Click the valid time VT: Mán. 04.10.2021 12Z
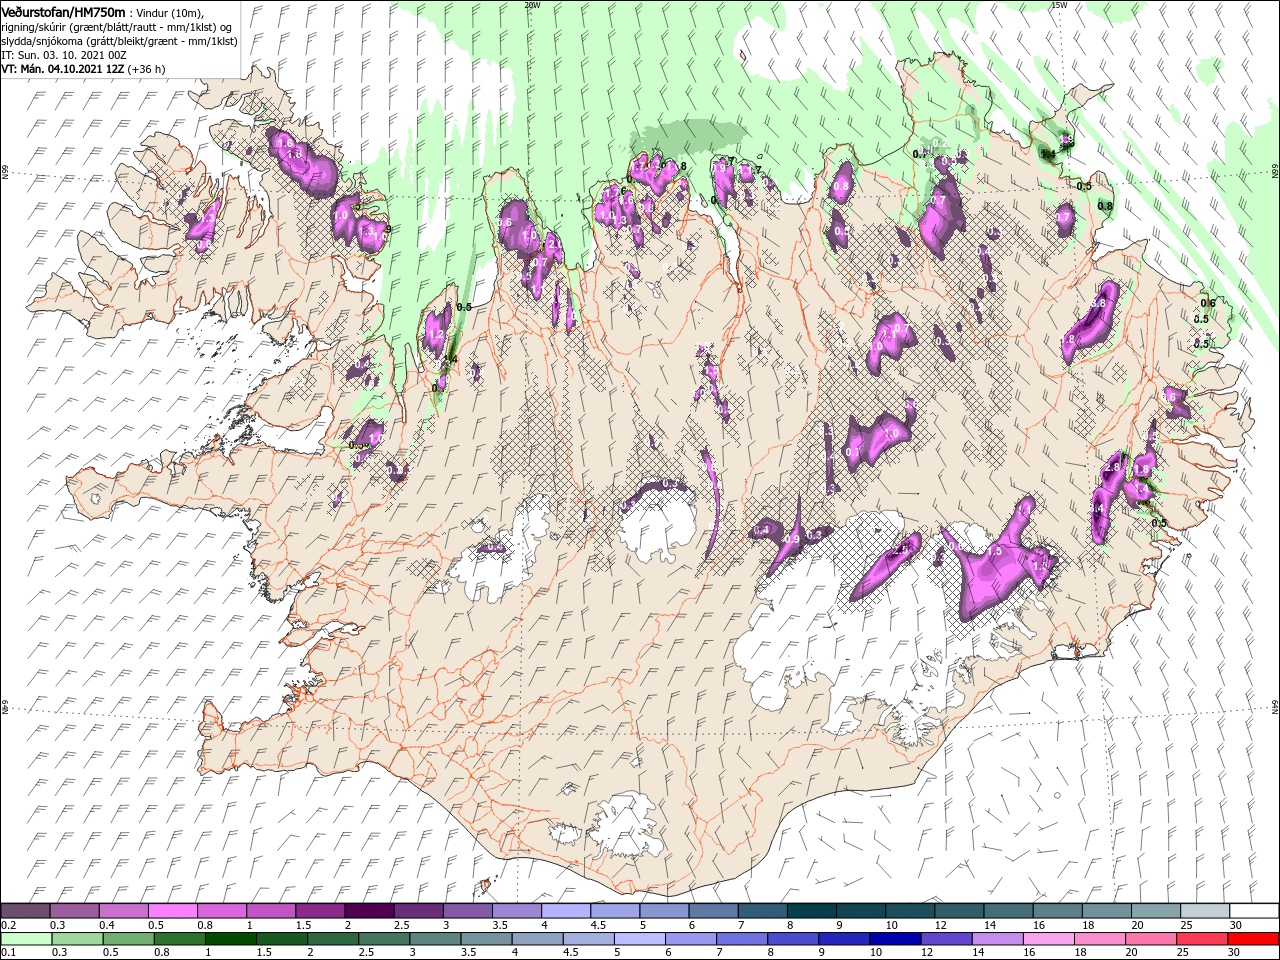Viewport: 1280px width, 960px height. pyautogui.click(x=62, y=69)
